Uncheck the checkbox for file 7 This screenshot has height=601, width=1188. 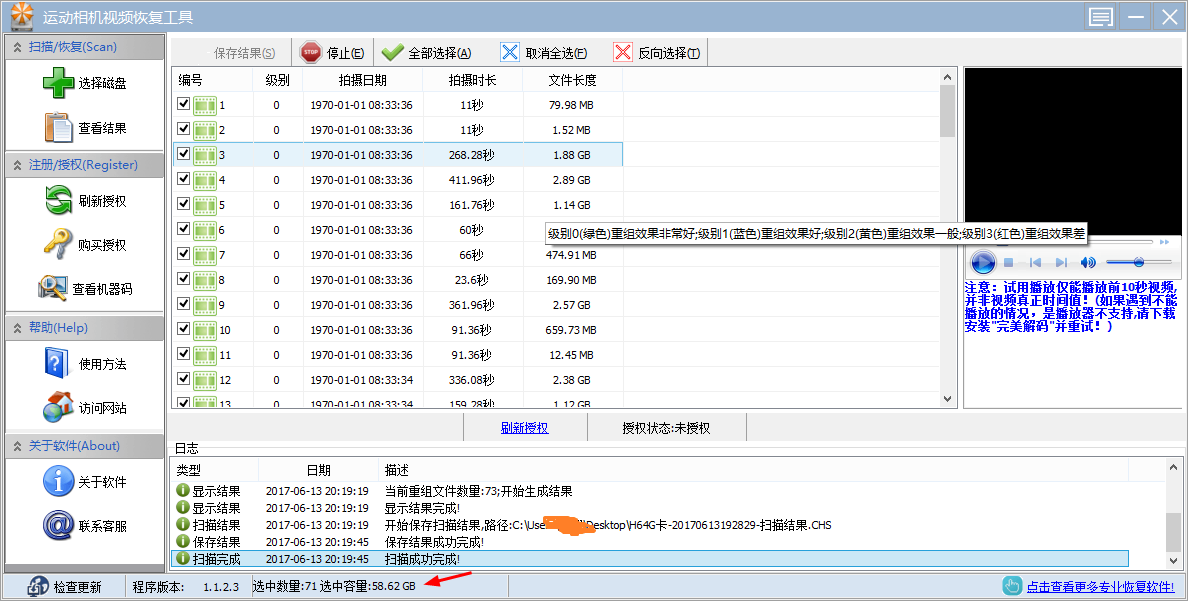183,254
